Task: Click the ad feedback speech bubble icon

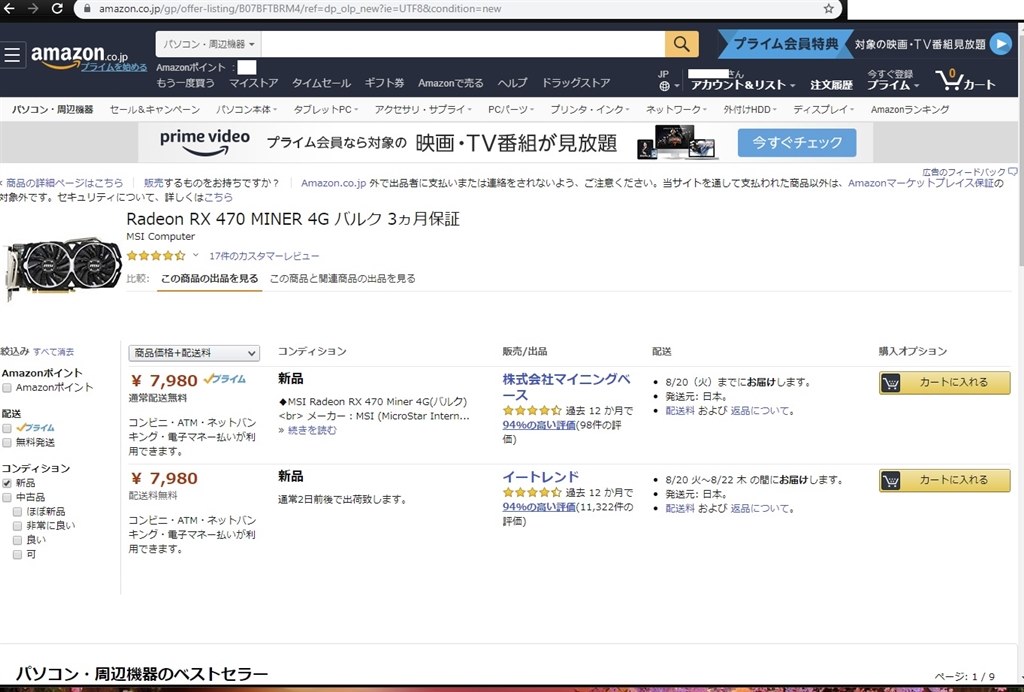Action: (1012, 172)
